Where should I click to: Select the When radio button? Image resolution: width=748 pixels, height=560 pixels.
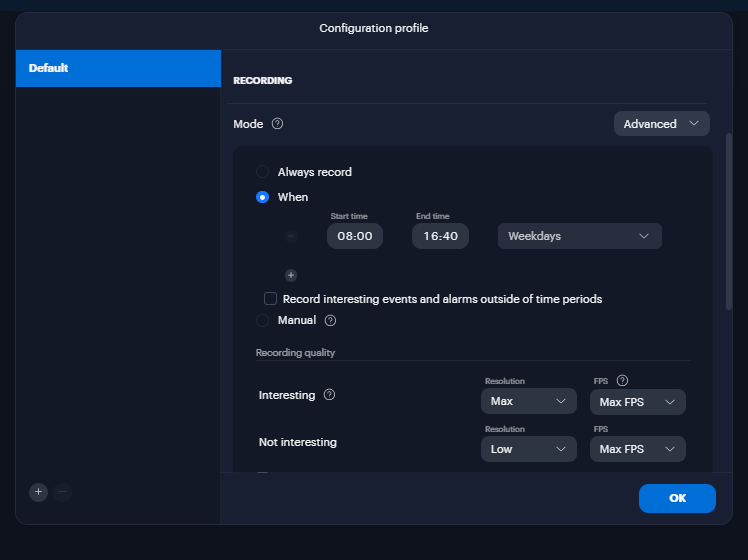pos(262,197)
